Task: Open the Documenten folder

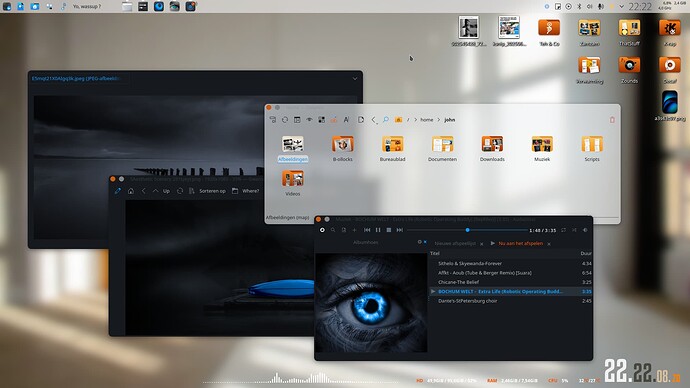Action: [442, 148]
